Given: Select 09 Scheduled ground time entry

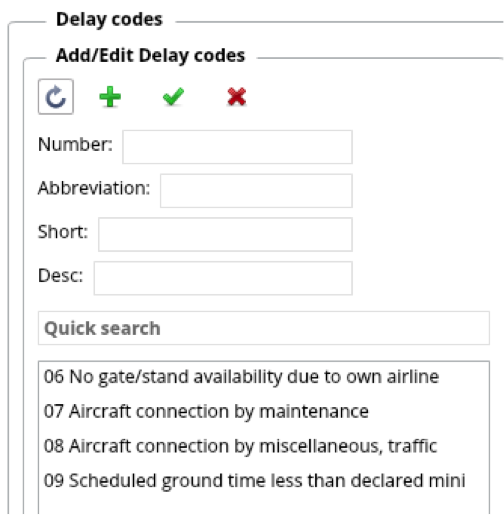Looking at the screenshot, I should (x=264, y=480).
